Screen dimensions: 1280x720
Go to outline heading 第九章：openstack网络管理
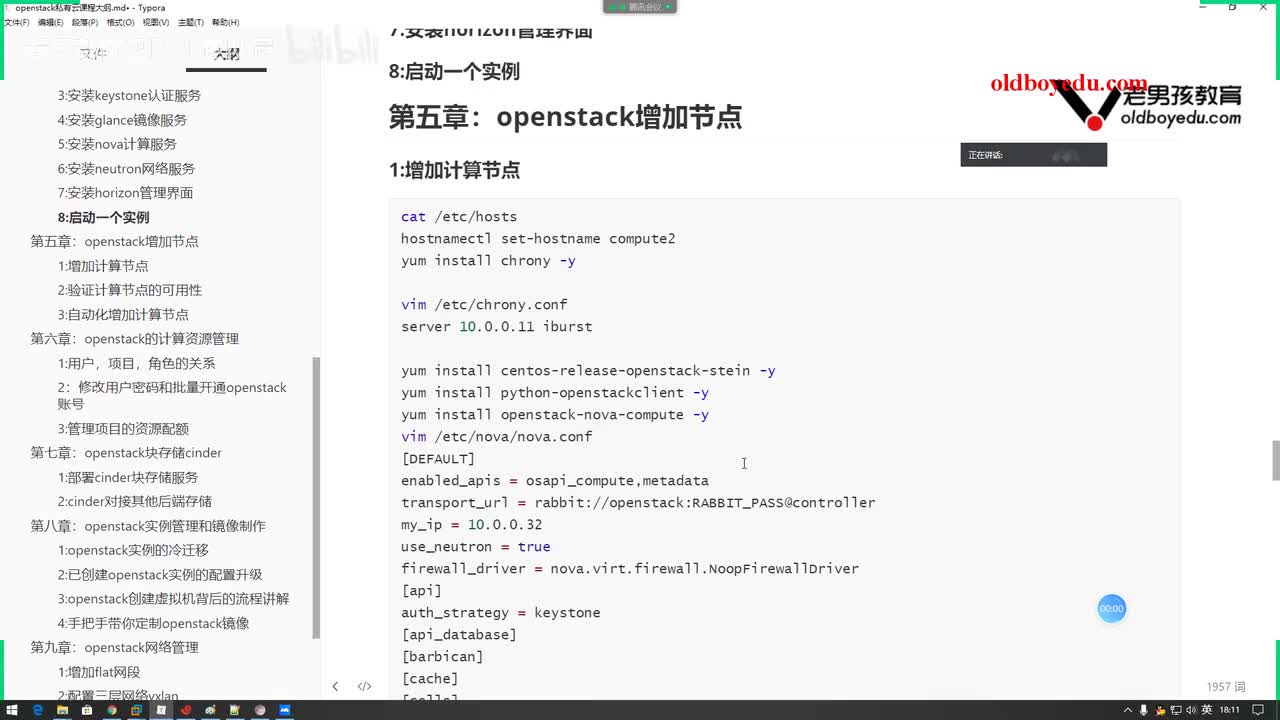pos(114,647)
